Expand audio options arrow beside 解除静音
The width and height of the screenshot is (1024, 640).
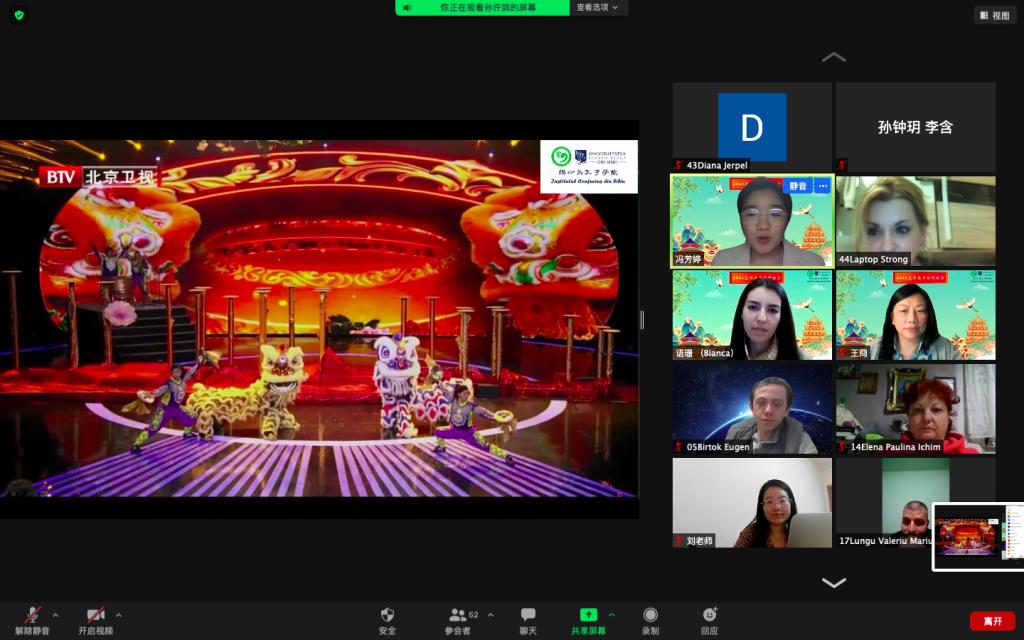click(55, 615)
